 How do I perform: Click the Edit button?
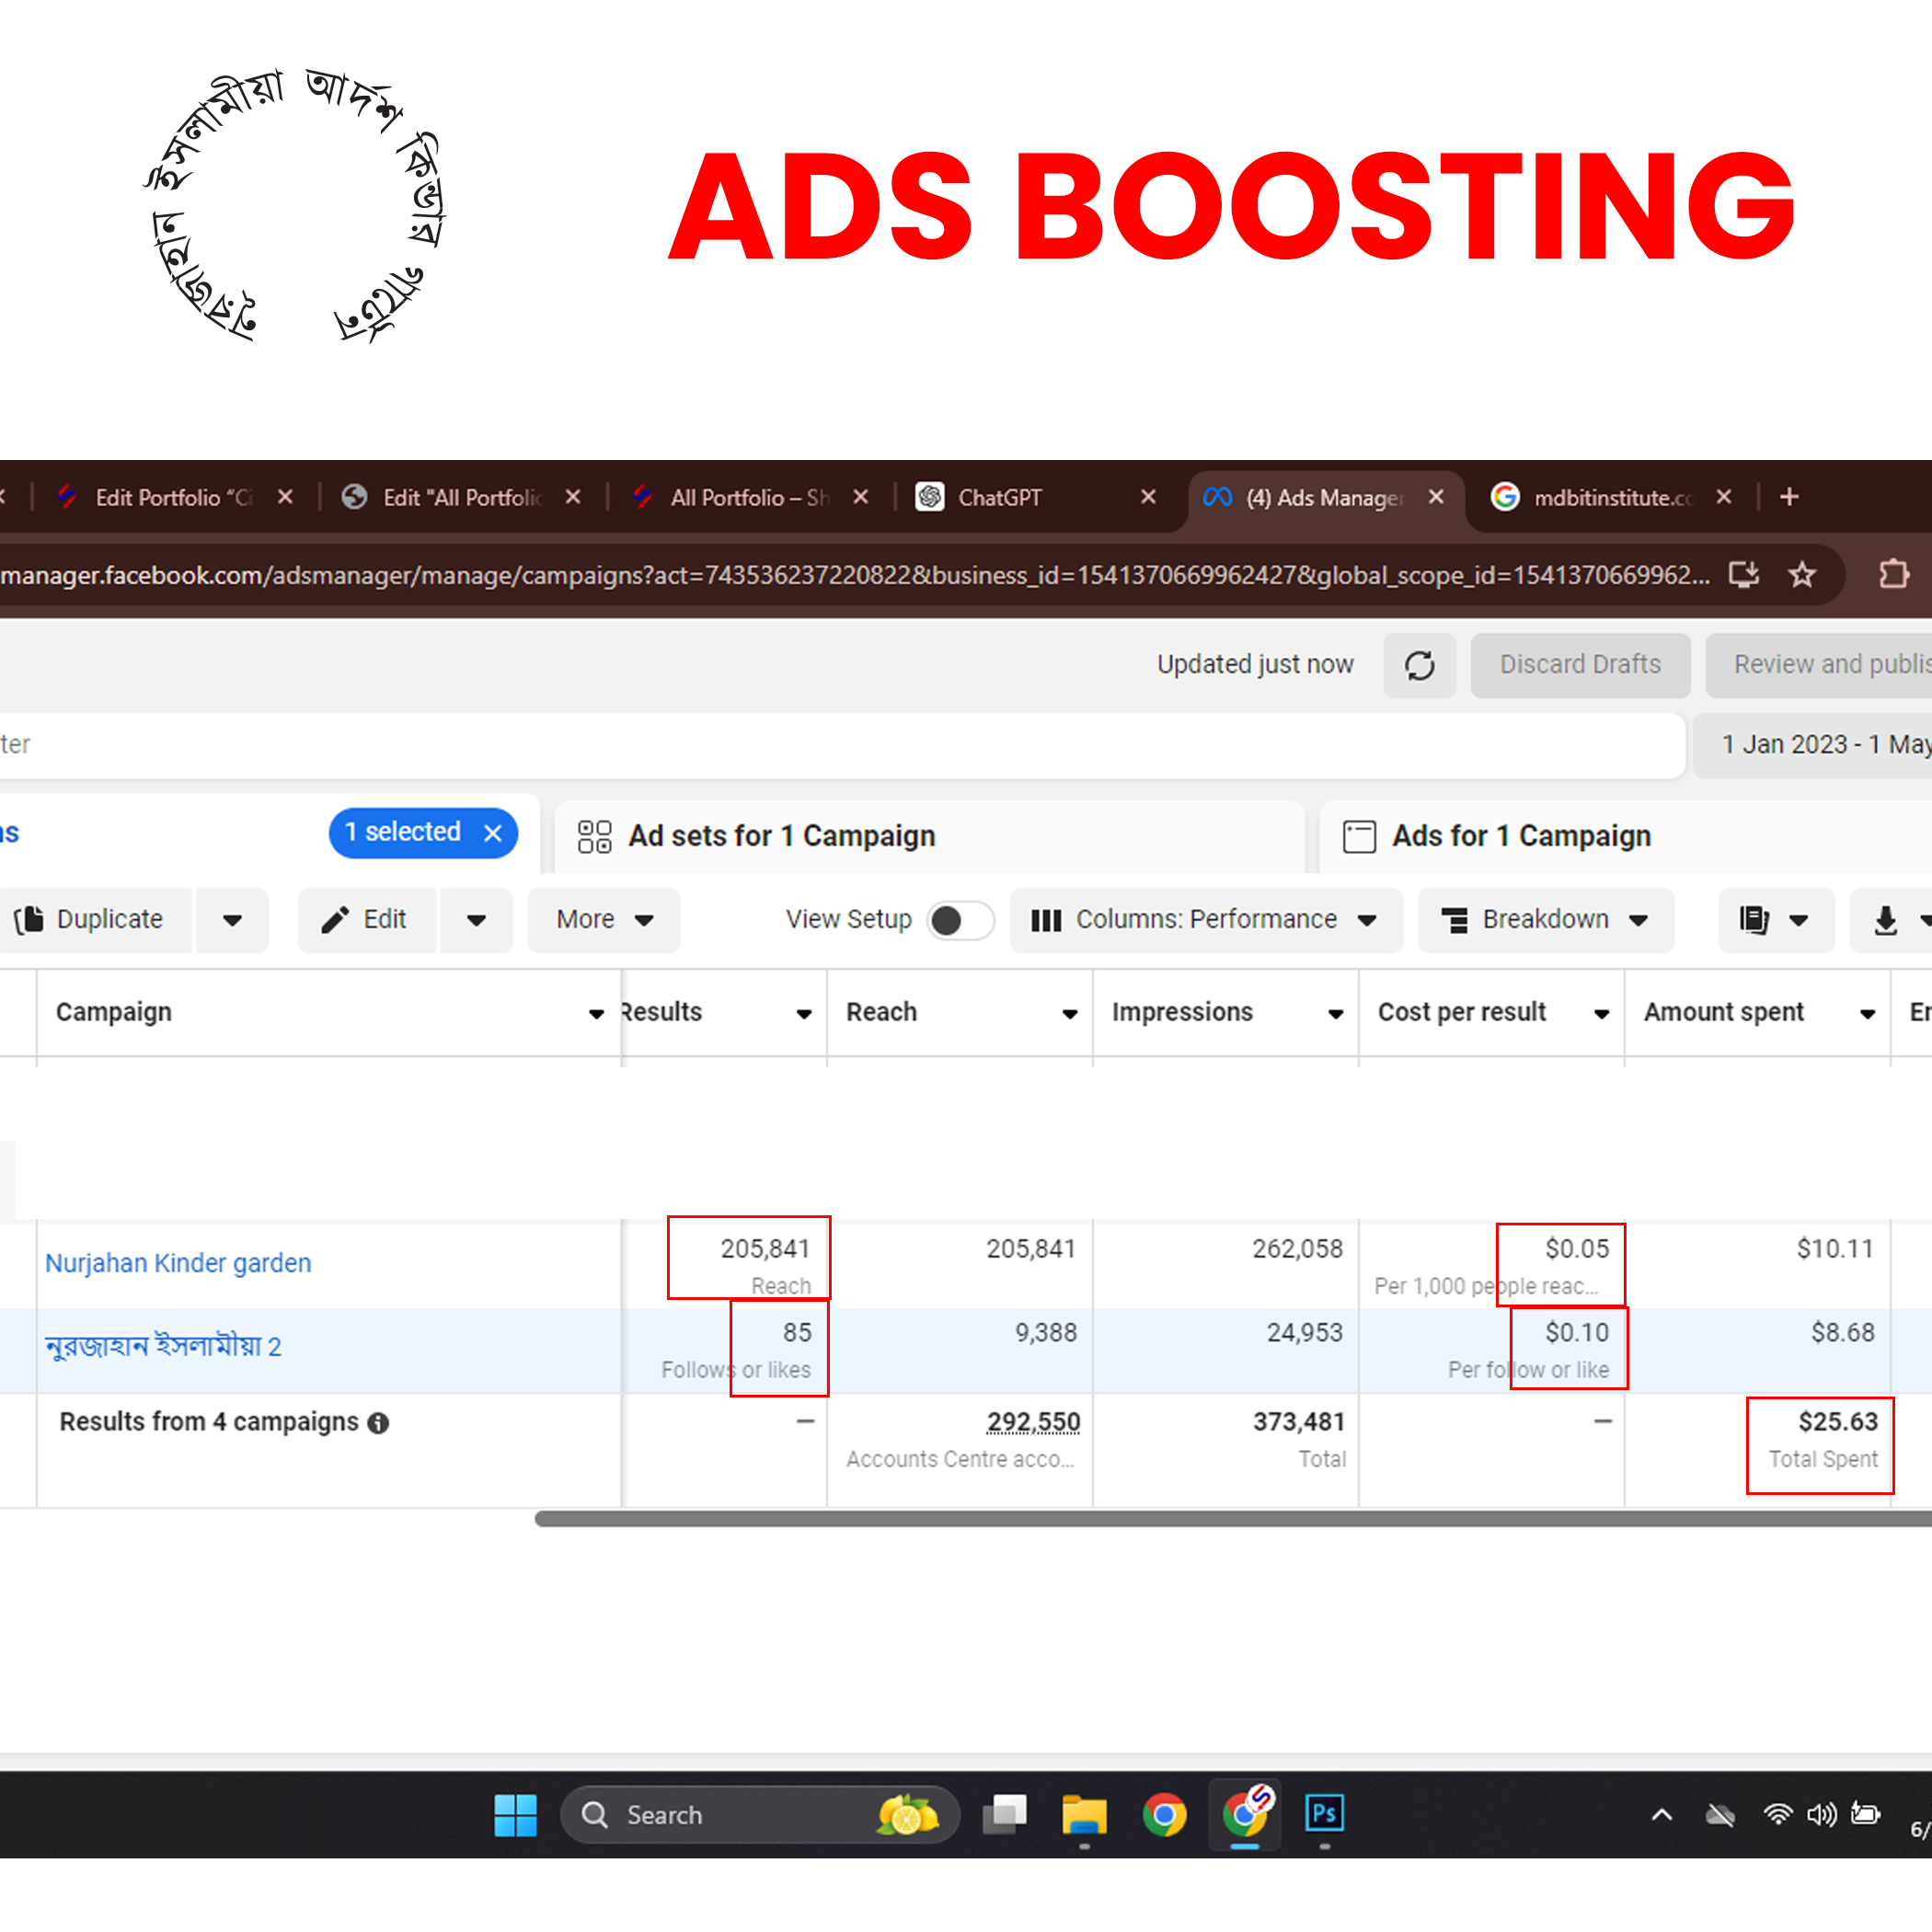[x=366, y=920]
